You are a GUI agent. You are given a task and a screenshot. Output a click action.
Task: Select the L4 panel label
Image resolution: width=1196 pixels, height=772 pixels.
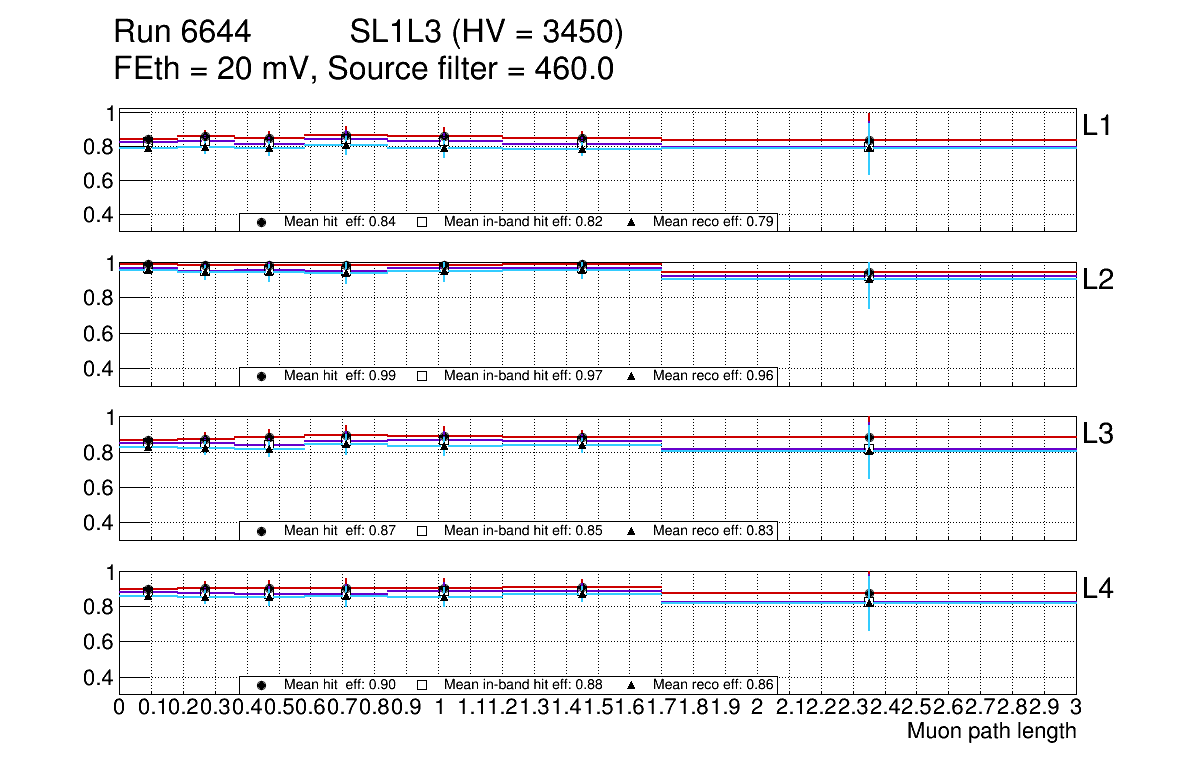1097,589
